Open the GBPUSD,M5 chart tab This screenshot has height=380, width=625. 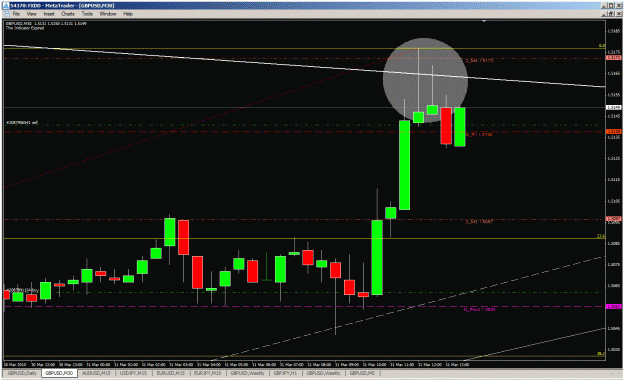click(x=362, y=373)
